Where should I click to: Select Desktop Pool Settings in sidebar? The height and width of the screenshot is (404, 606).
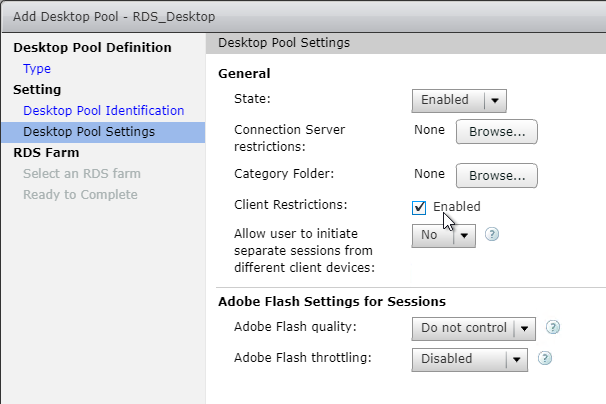[x=103, y=132]
